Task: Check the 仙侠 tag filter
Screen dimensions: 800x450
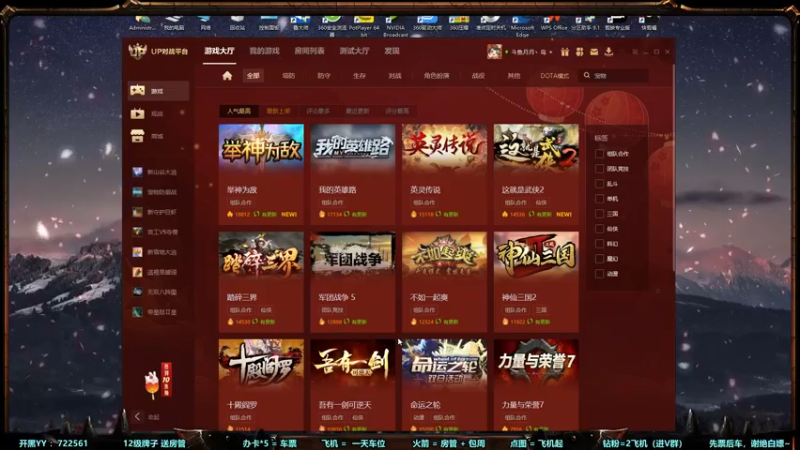Action: click(x=599, y=229)
